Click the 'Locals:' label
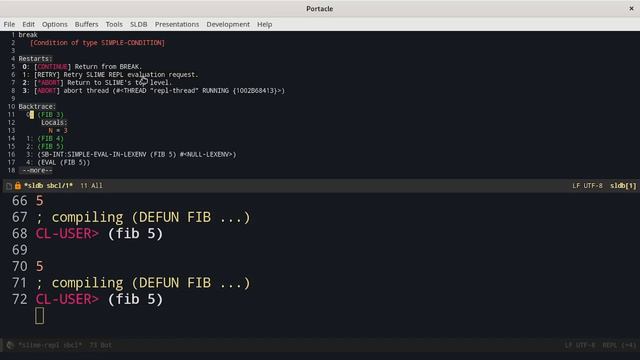640x360 pixels. (x=54, y=122)
